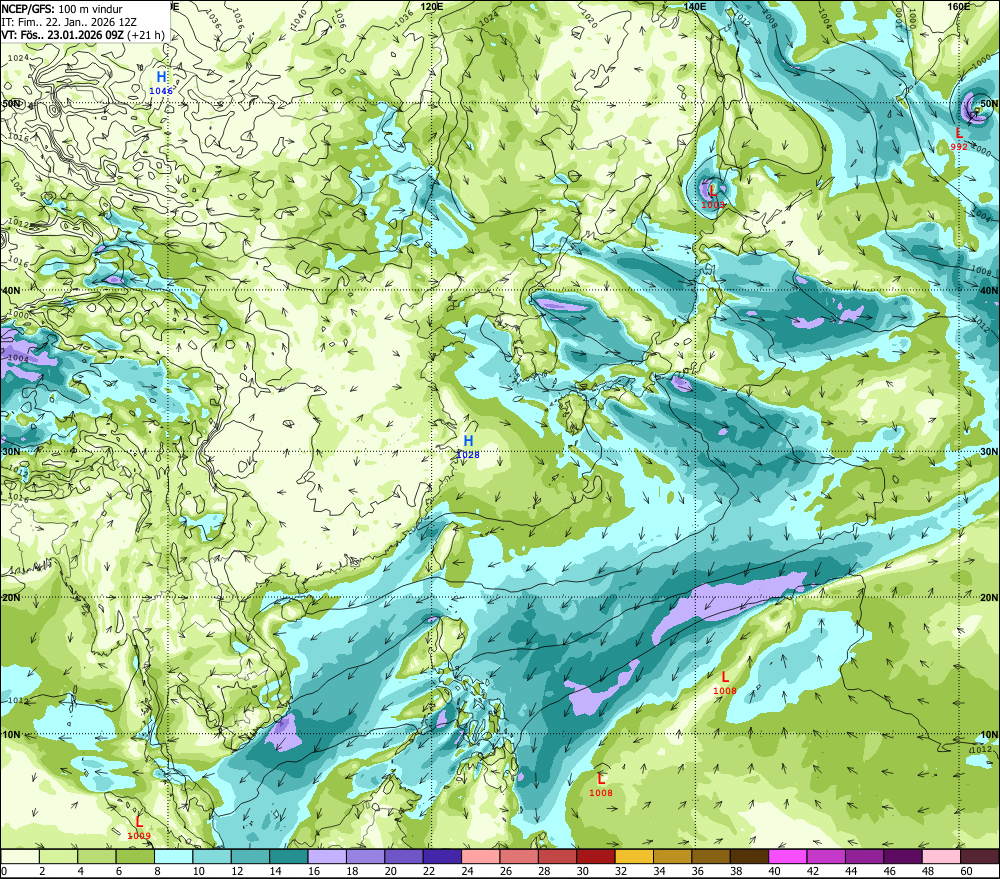This screenshot has height=879, width=1000.
Task: Select the dark red 30–32 legend swatch
Action: pos(596,856)
